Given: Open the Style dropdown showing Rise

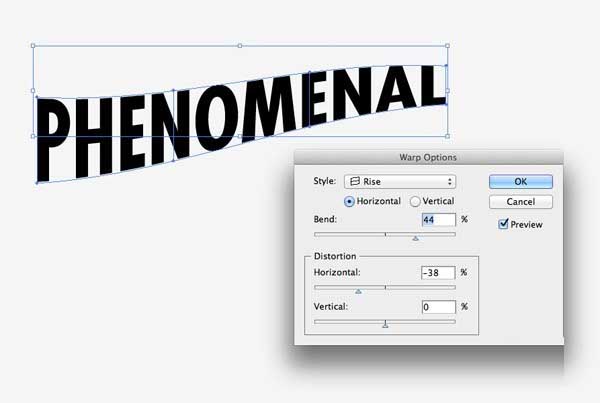Looking at the screenshot, I should (400, 181).
